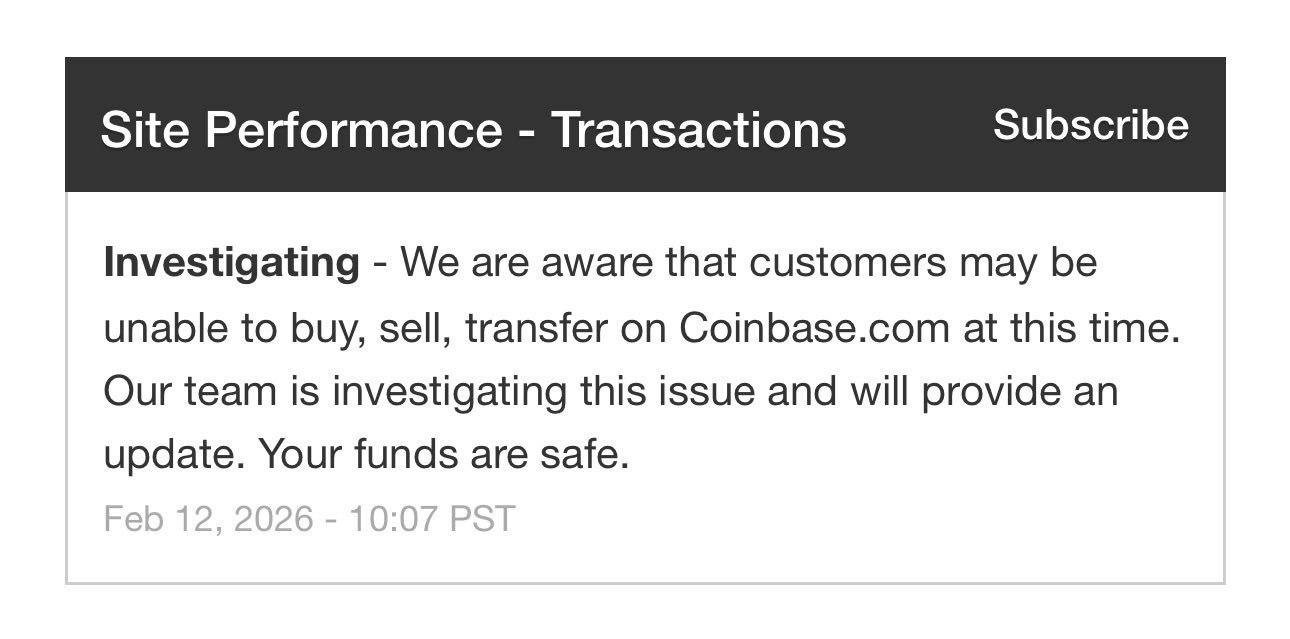Click the bold Investigating status label
Image resolution: width=1290 pixels, height=639 pixels.
click(x=231, y=263)
